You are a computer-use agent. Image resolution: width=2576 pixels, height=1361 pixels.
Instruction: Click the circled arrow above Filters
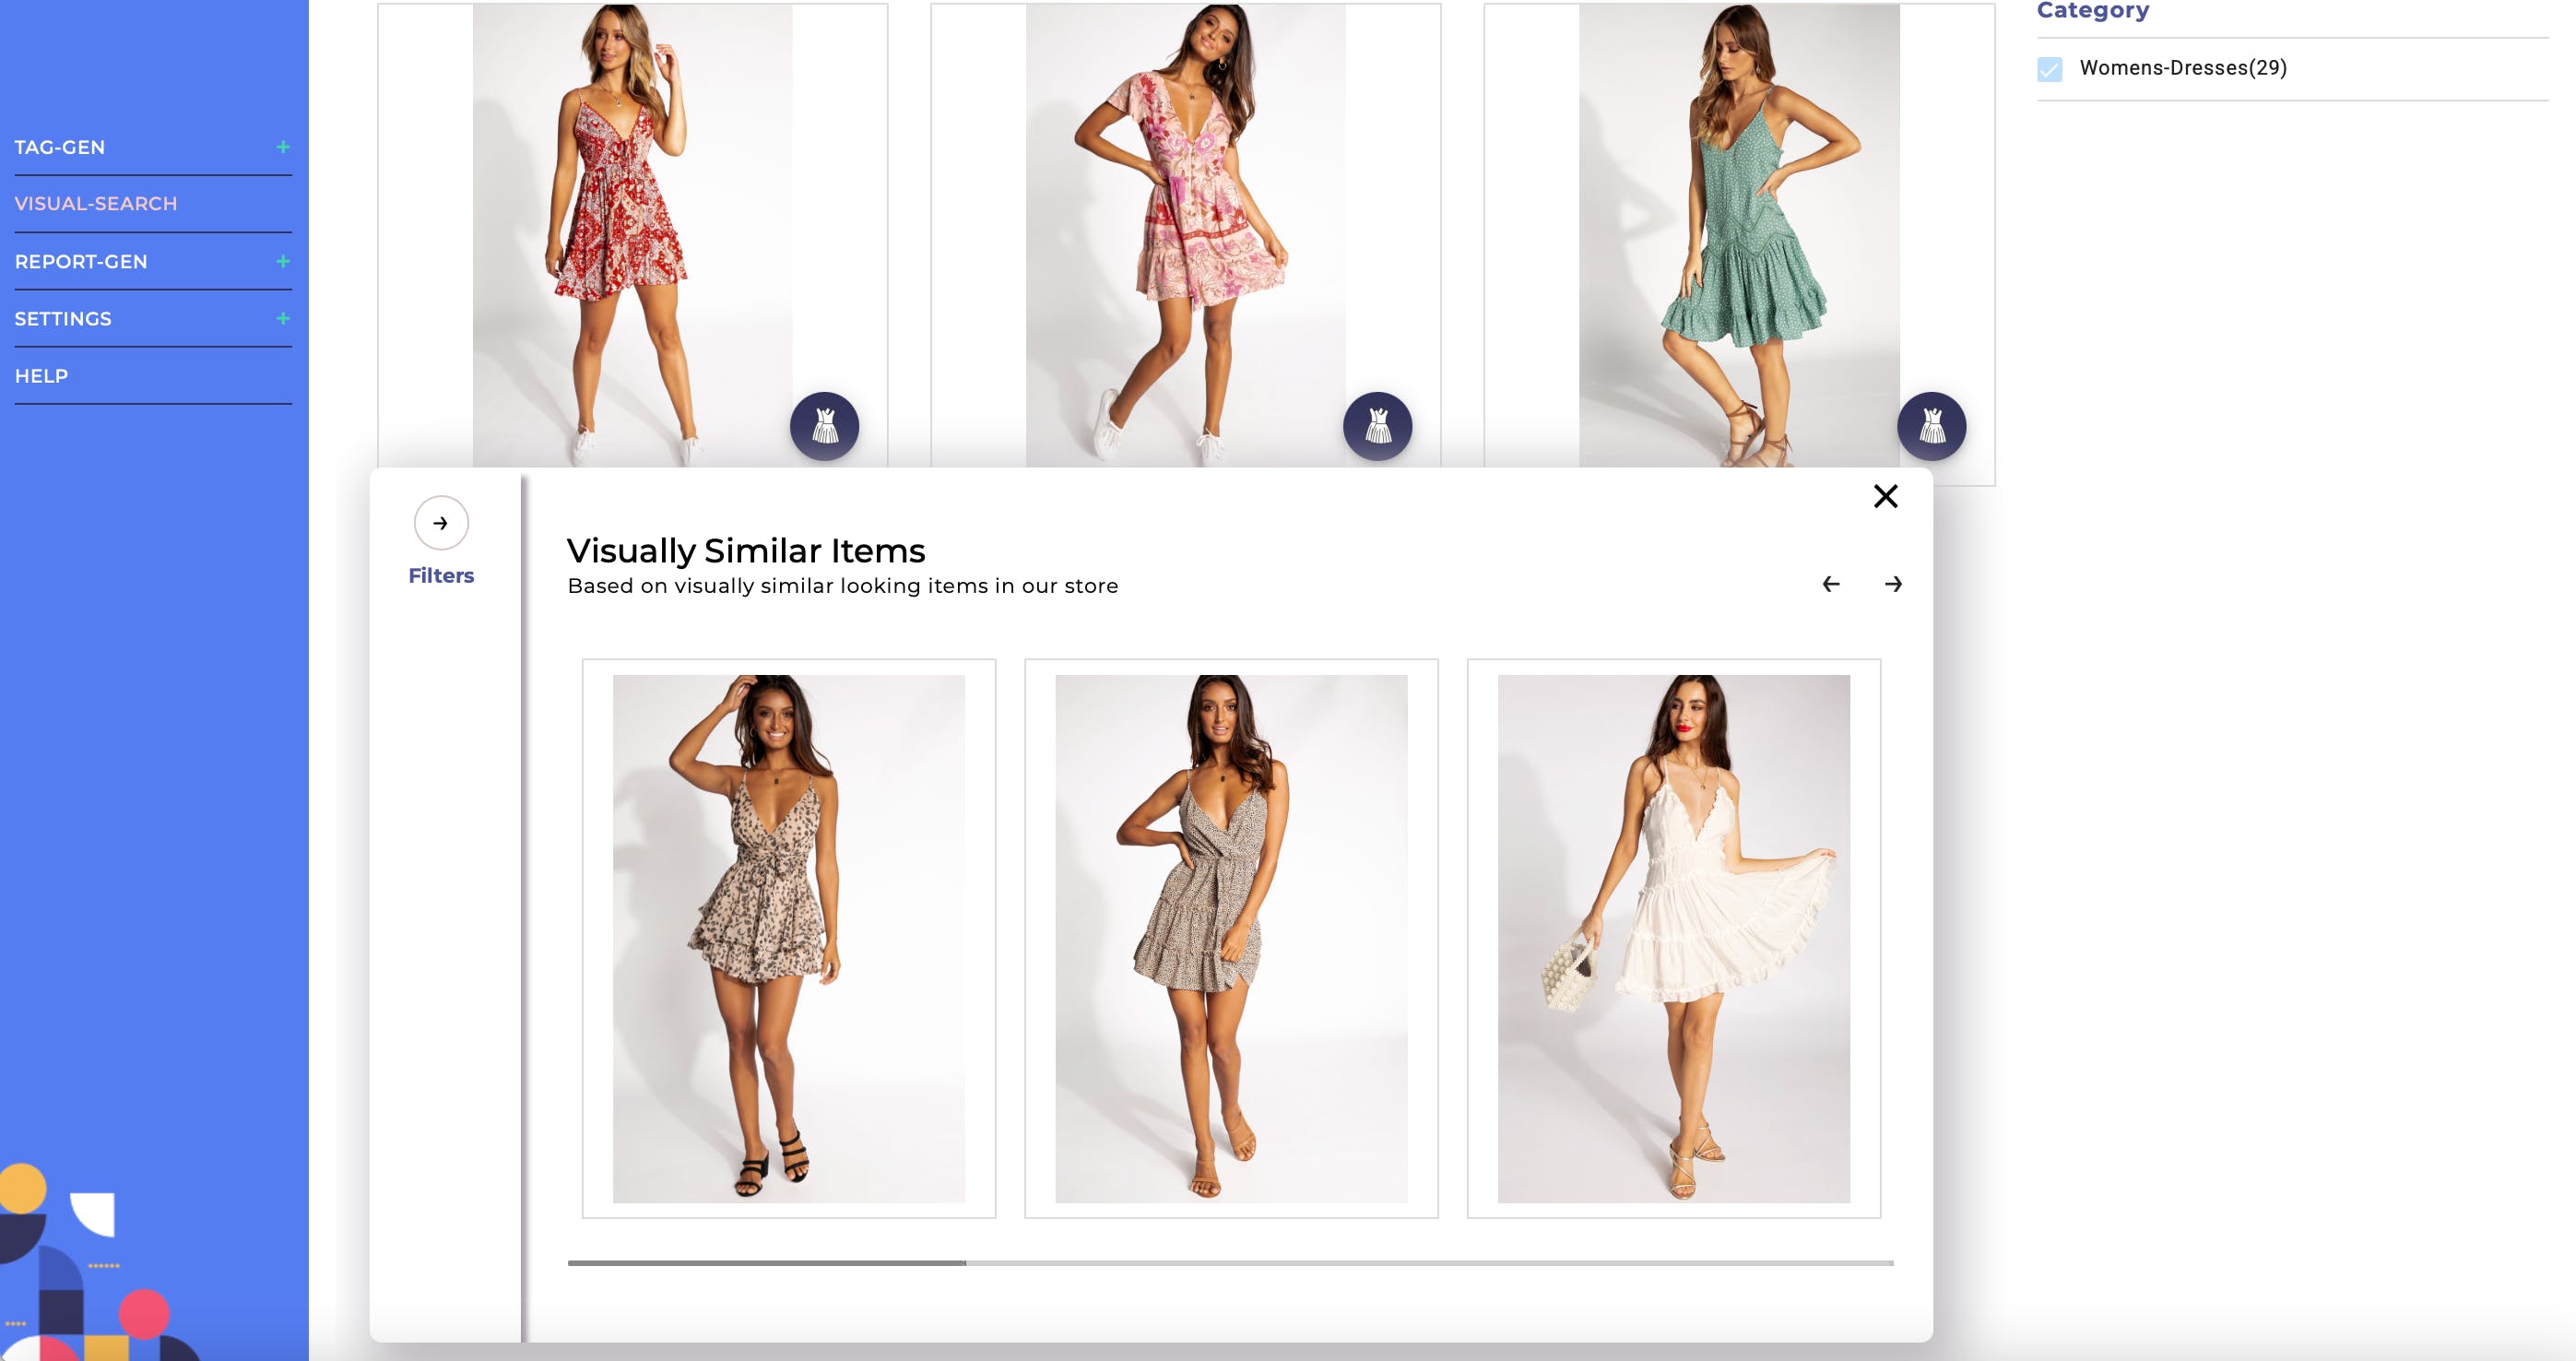coord(441,523)
